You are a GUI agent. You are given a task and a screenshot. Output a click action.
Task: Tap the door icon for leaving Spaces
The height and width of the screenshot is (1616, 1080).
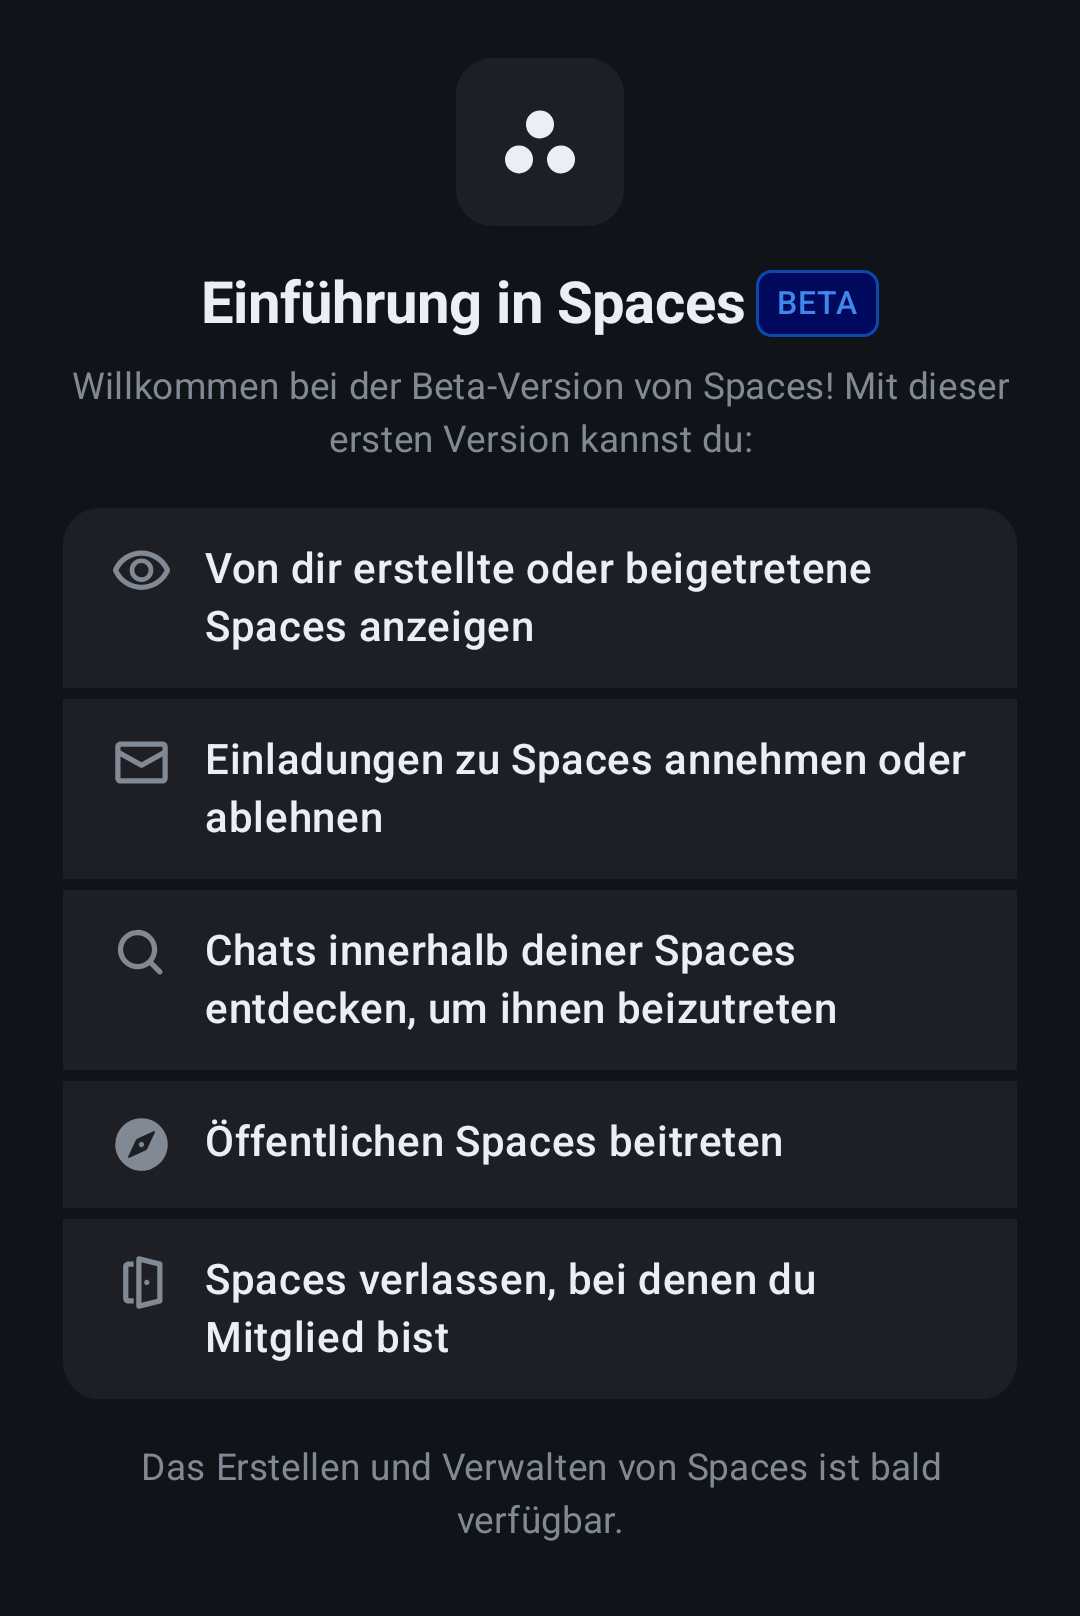click(142, 1282)
